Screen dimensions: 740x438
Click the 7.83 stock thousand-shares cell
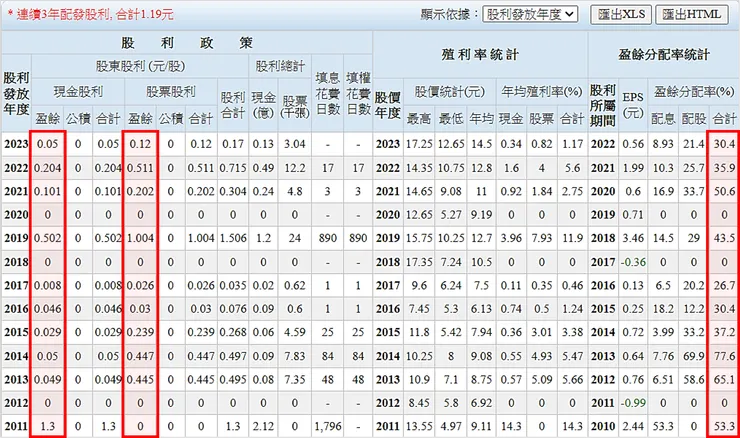click(x=295, y=356)
